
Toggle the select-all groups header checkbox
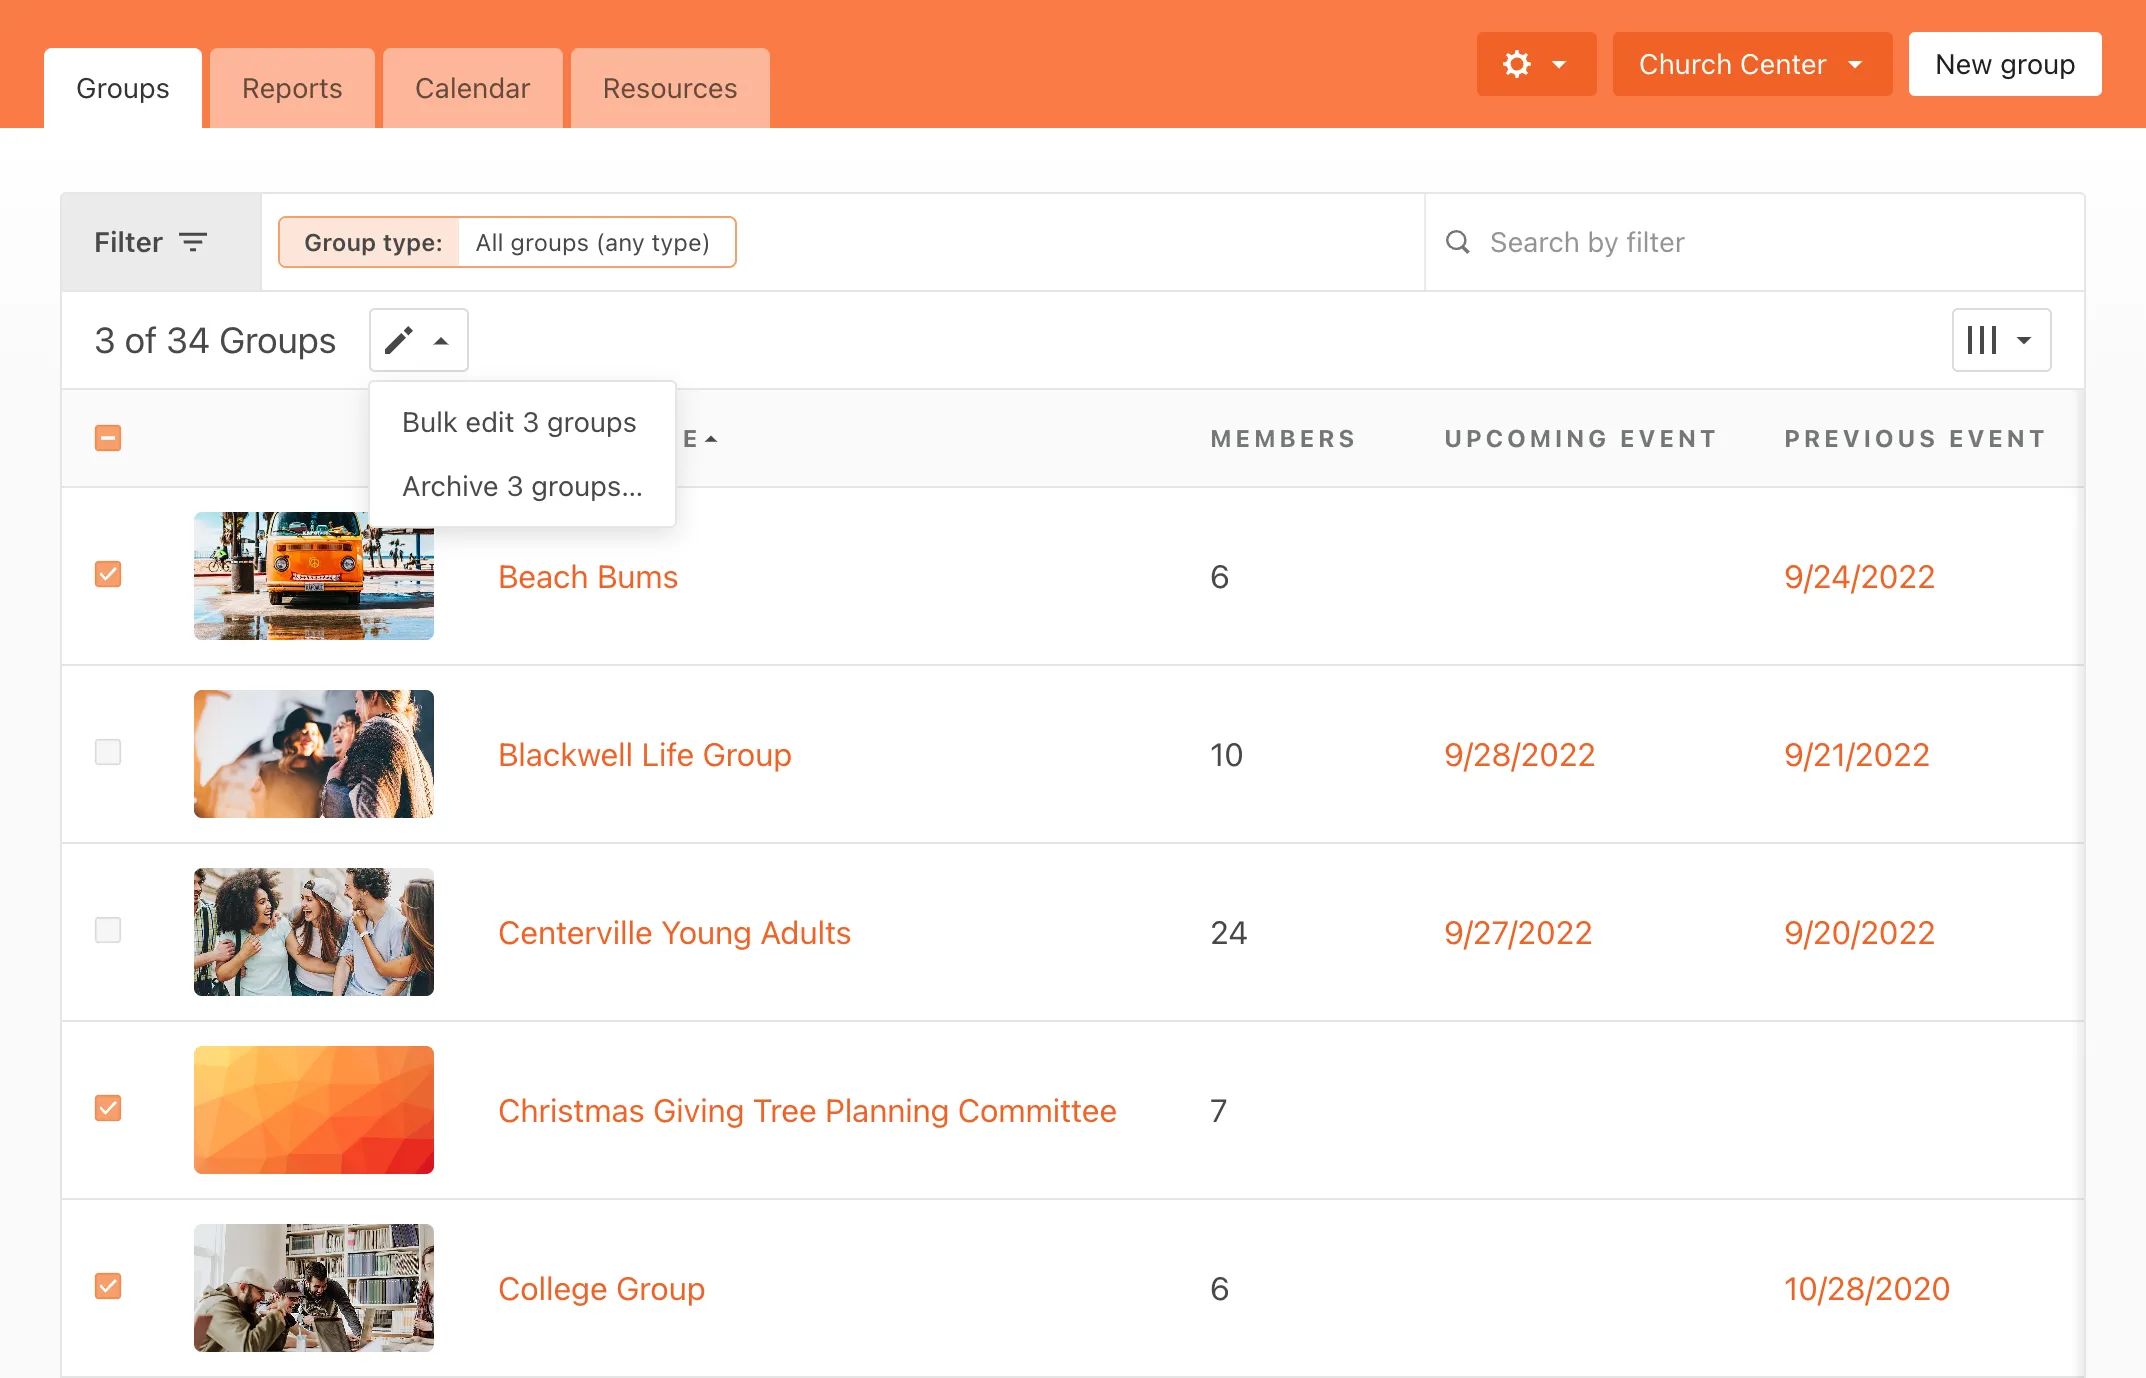(x=108, y=438)
